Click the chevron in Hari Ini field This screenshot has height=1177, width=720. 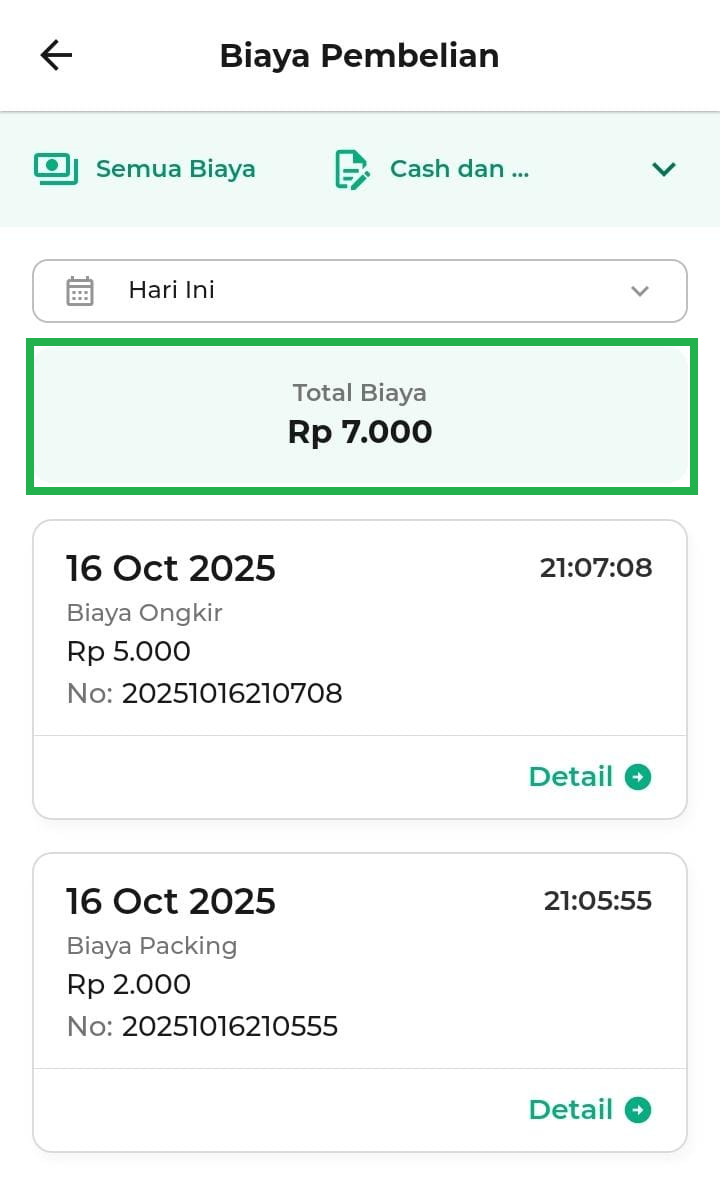(x=640, y=291)
